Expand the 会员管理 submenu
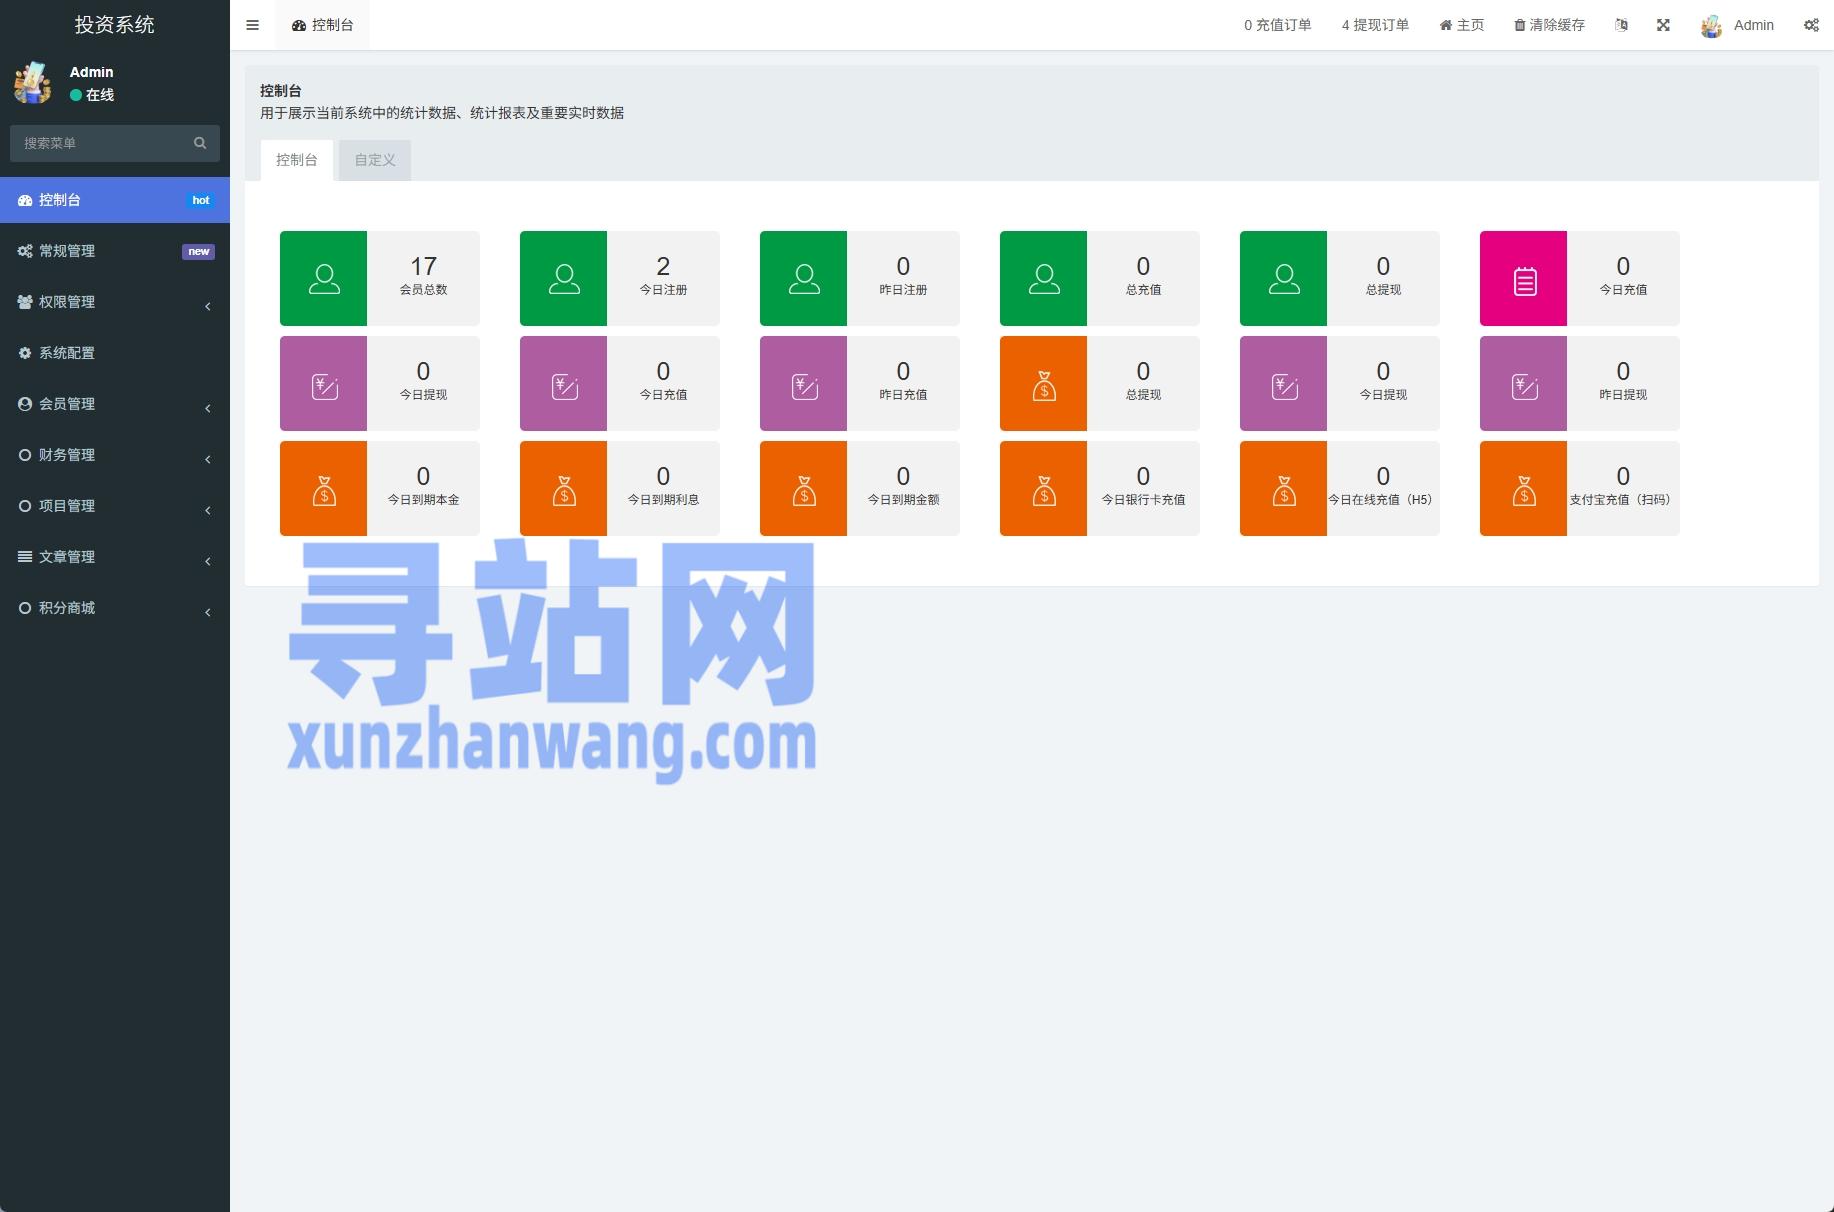 point(115,404)
